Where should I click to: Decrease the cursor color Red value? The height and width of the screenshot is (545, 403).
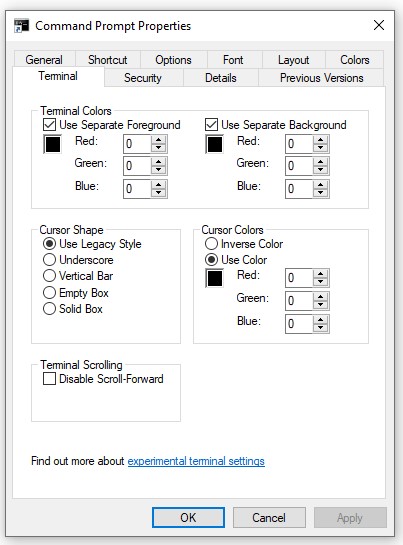[x=321, y=282]
